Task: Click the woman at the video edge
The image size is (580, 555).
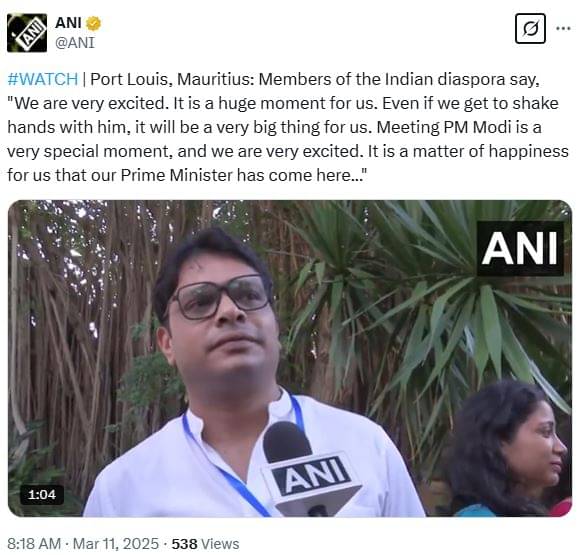Action: point(510,448)
